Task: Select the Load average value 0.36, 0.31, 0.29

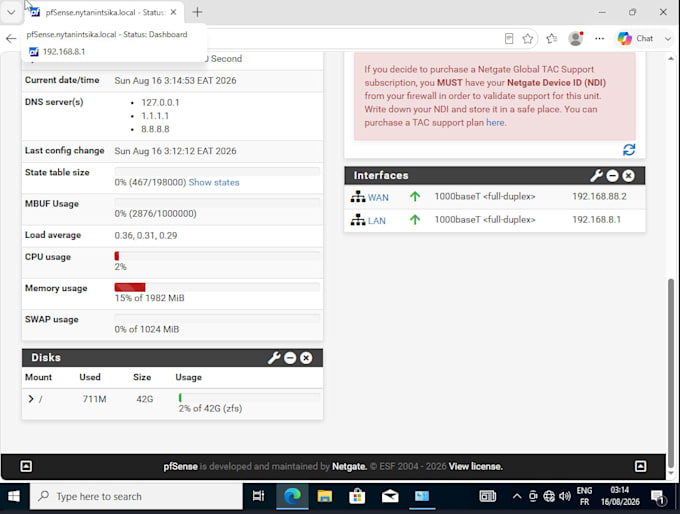Action: [x=146, y=236]
